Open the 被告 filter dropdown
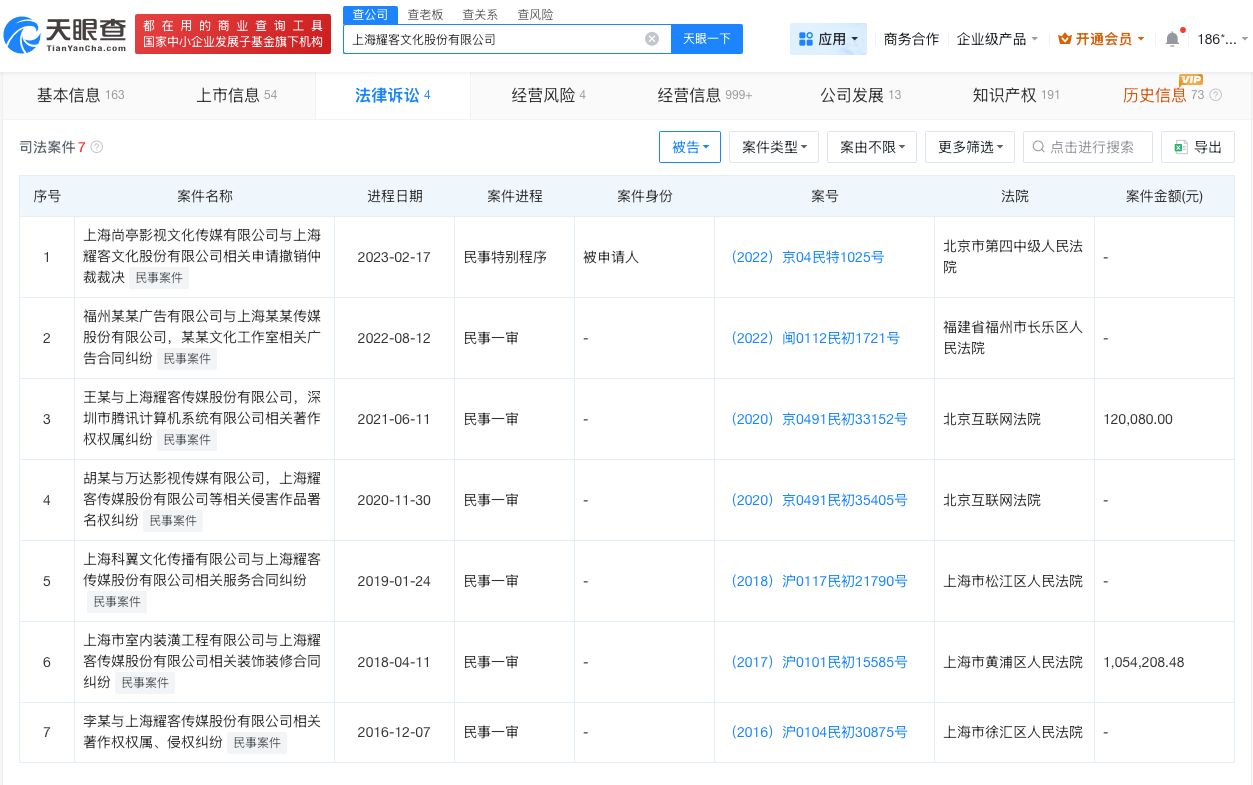The width and height of the screenshot is (1253, 785). pyautogui.click(x=690, y=147)
